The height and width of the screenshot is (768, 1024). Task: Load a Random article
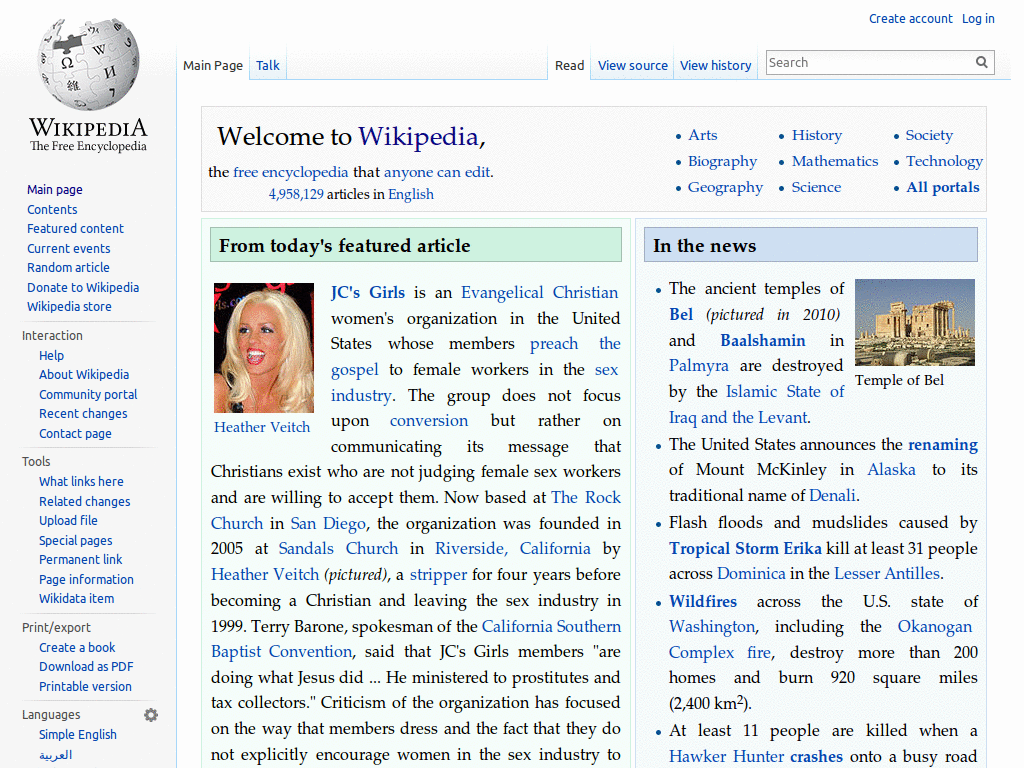coord(68,268)
